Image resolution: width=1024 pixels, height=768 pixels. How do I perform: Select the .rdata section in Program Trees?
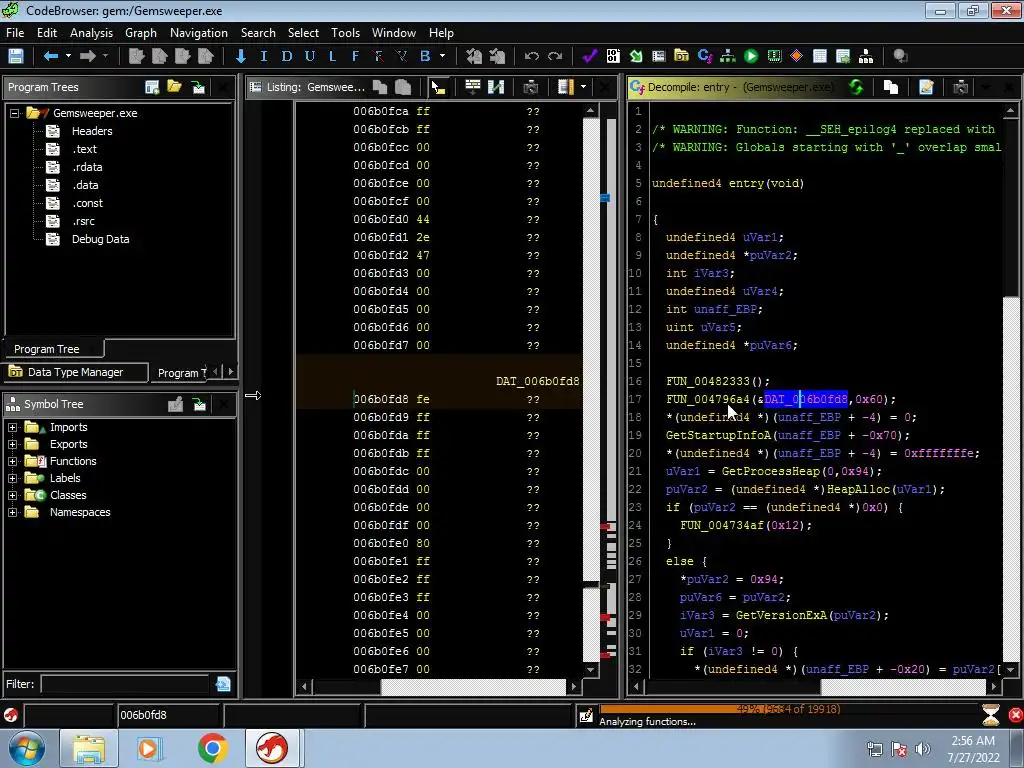87,167
